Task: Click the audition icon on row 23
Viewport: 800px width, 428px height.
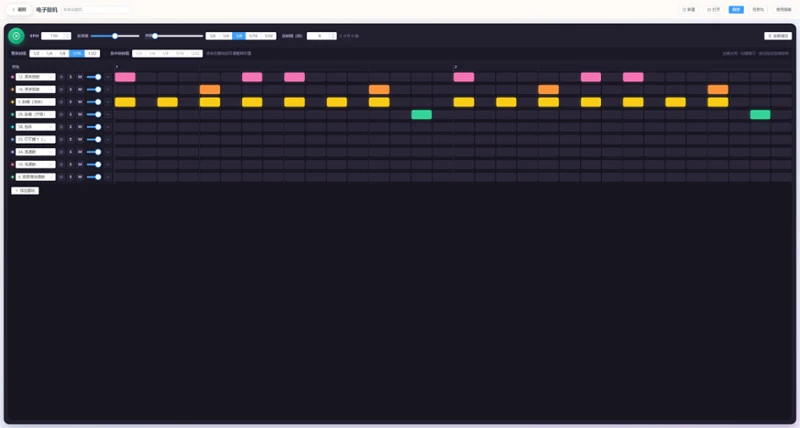Action: 61,139
